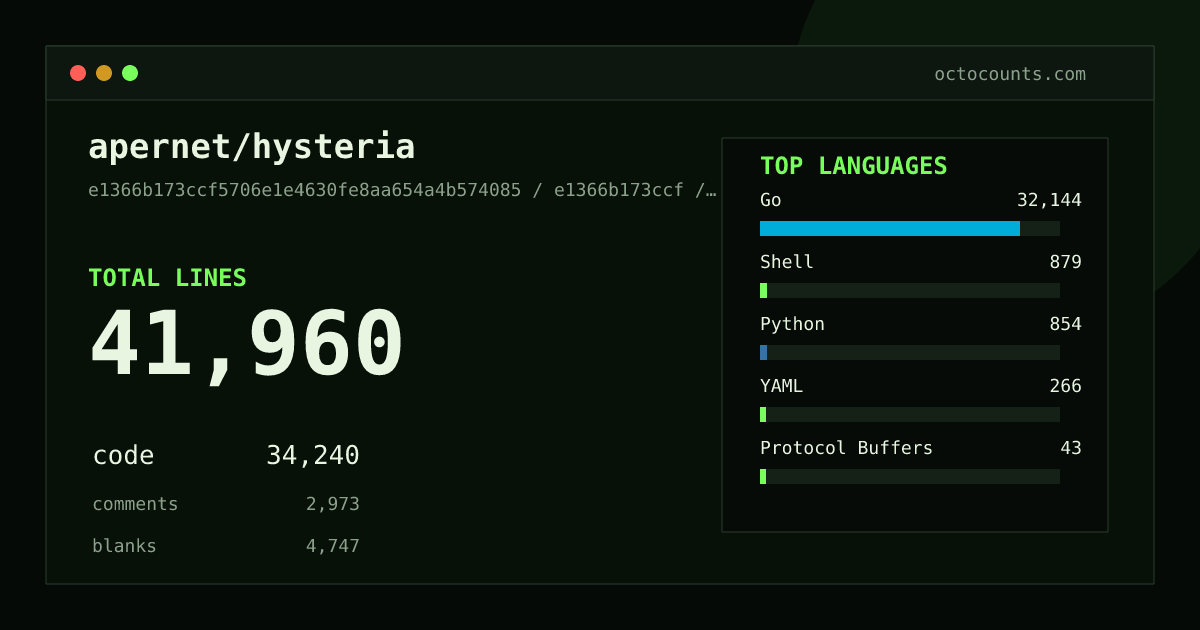Click the comments row label
1200x630 pixels.
coord(135,504)
